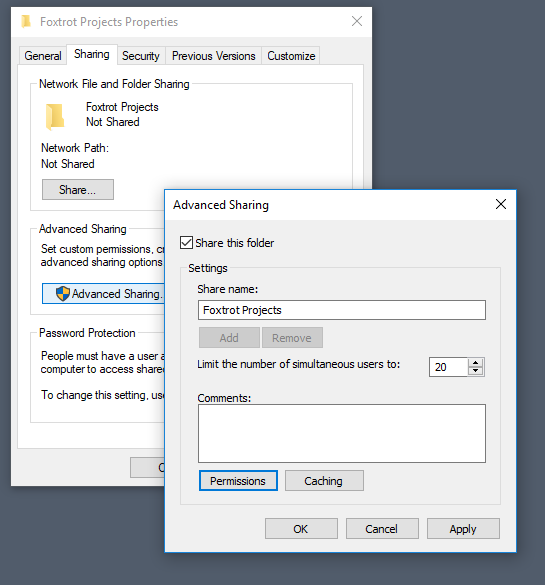Click the 'Limit the number of simultaneous users to:' label
The width and height of the screenshot is (545, 585).
point(298,364)
